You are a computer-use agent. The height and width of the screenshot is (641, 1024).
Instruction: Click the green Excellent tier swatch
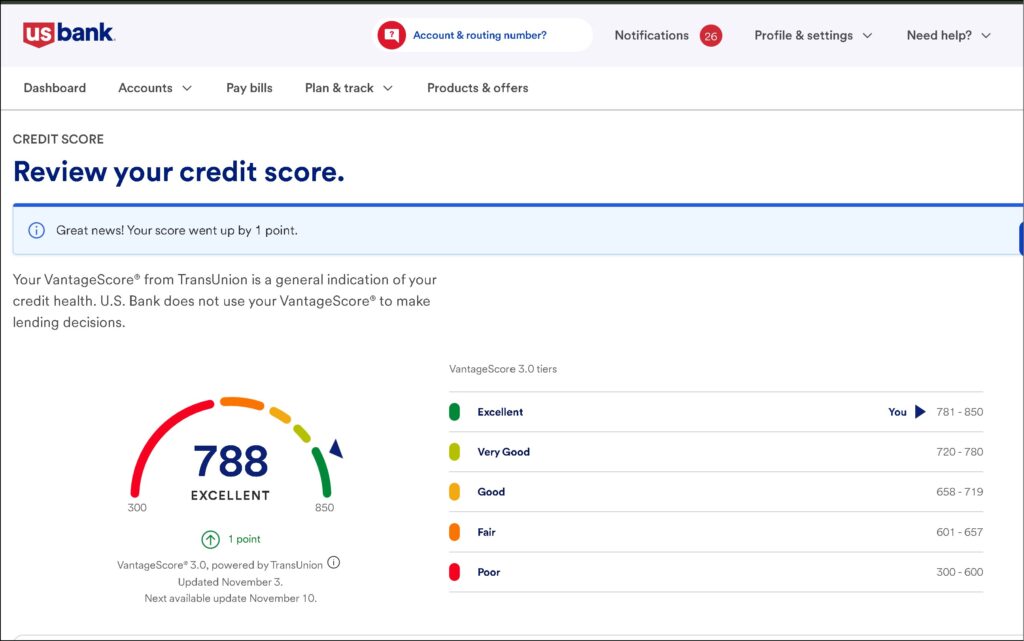coord(454,412)
